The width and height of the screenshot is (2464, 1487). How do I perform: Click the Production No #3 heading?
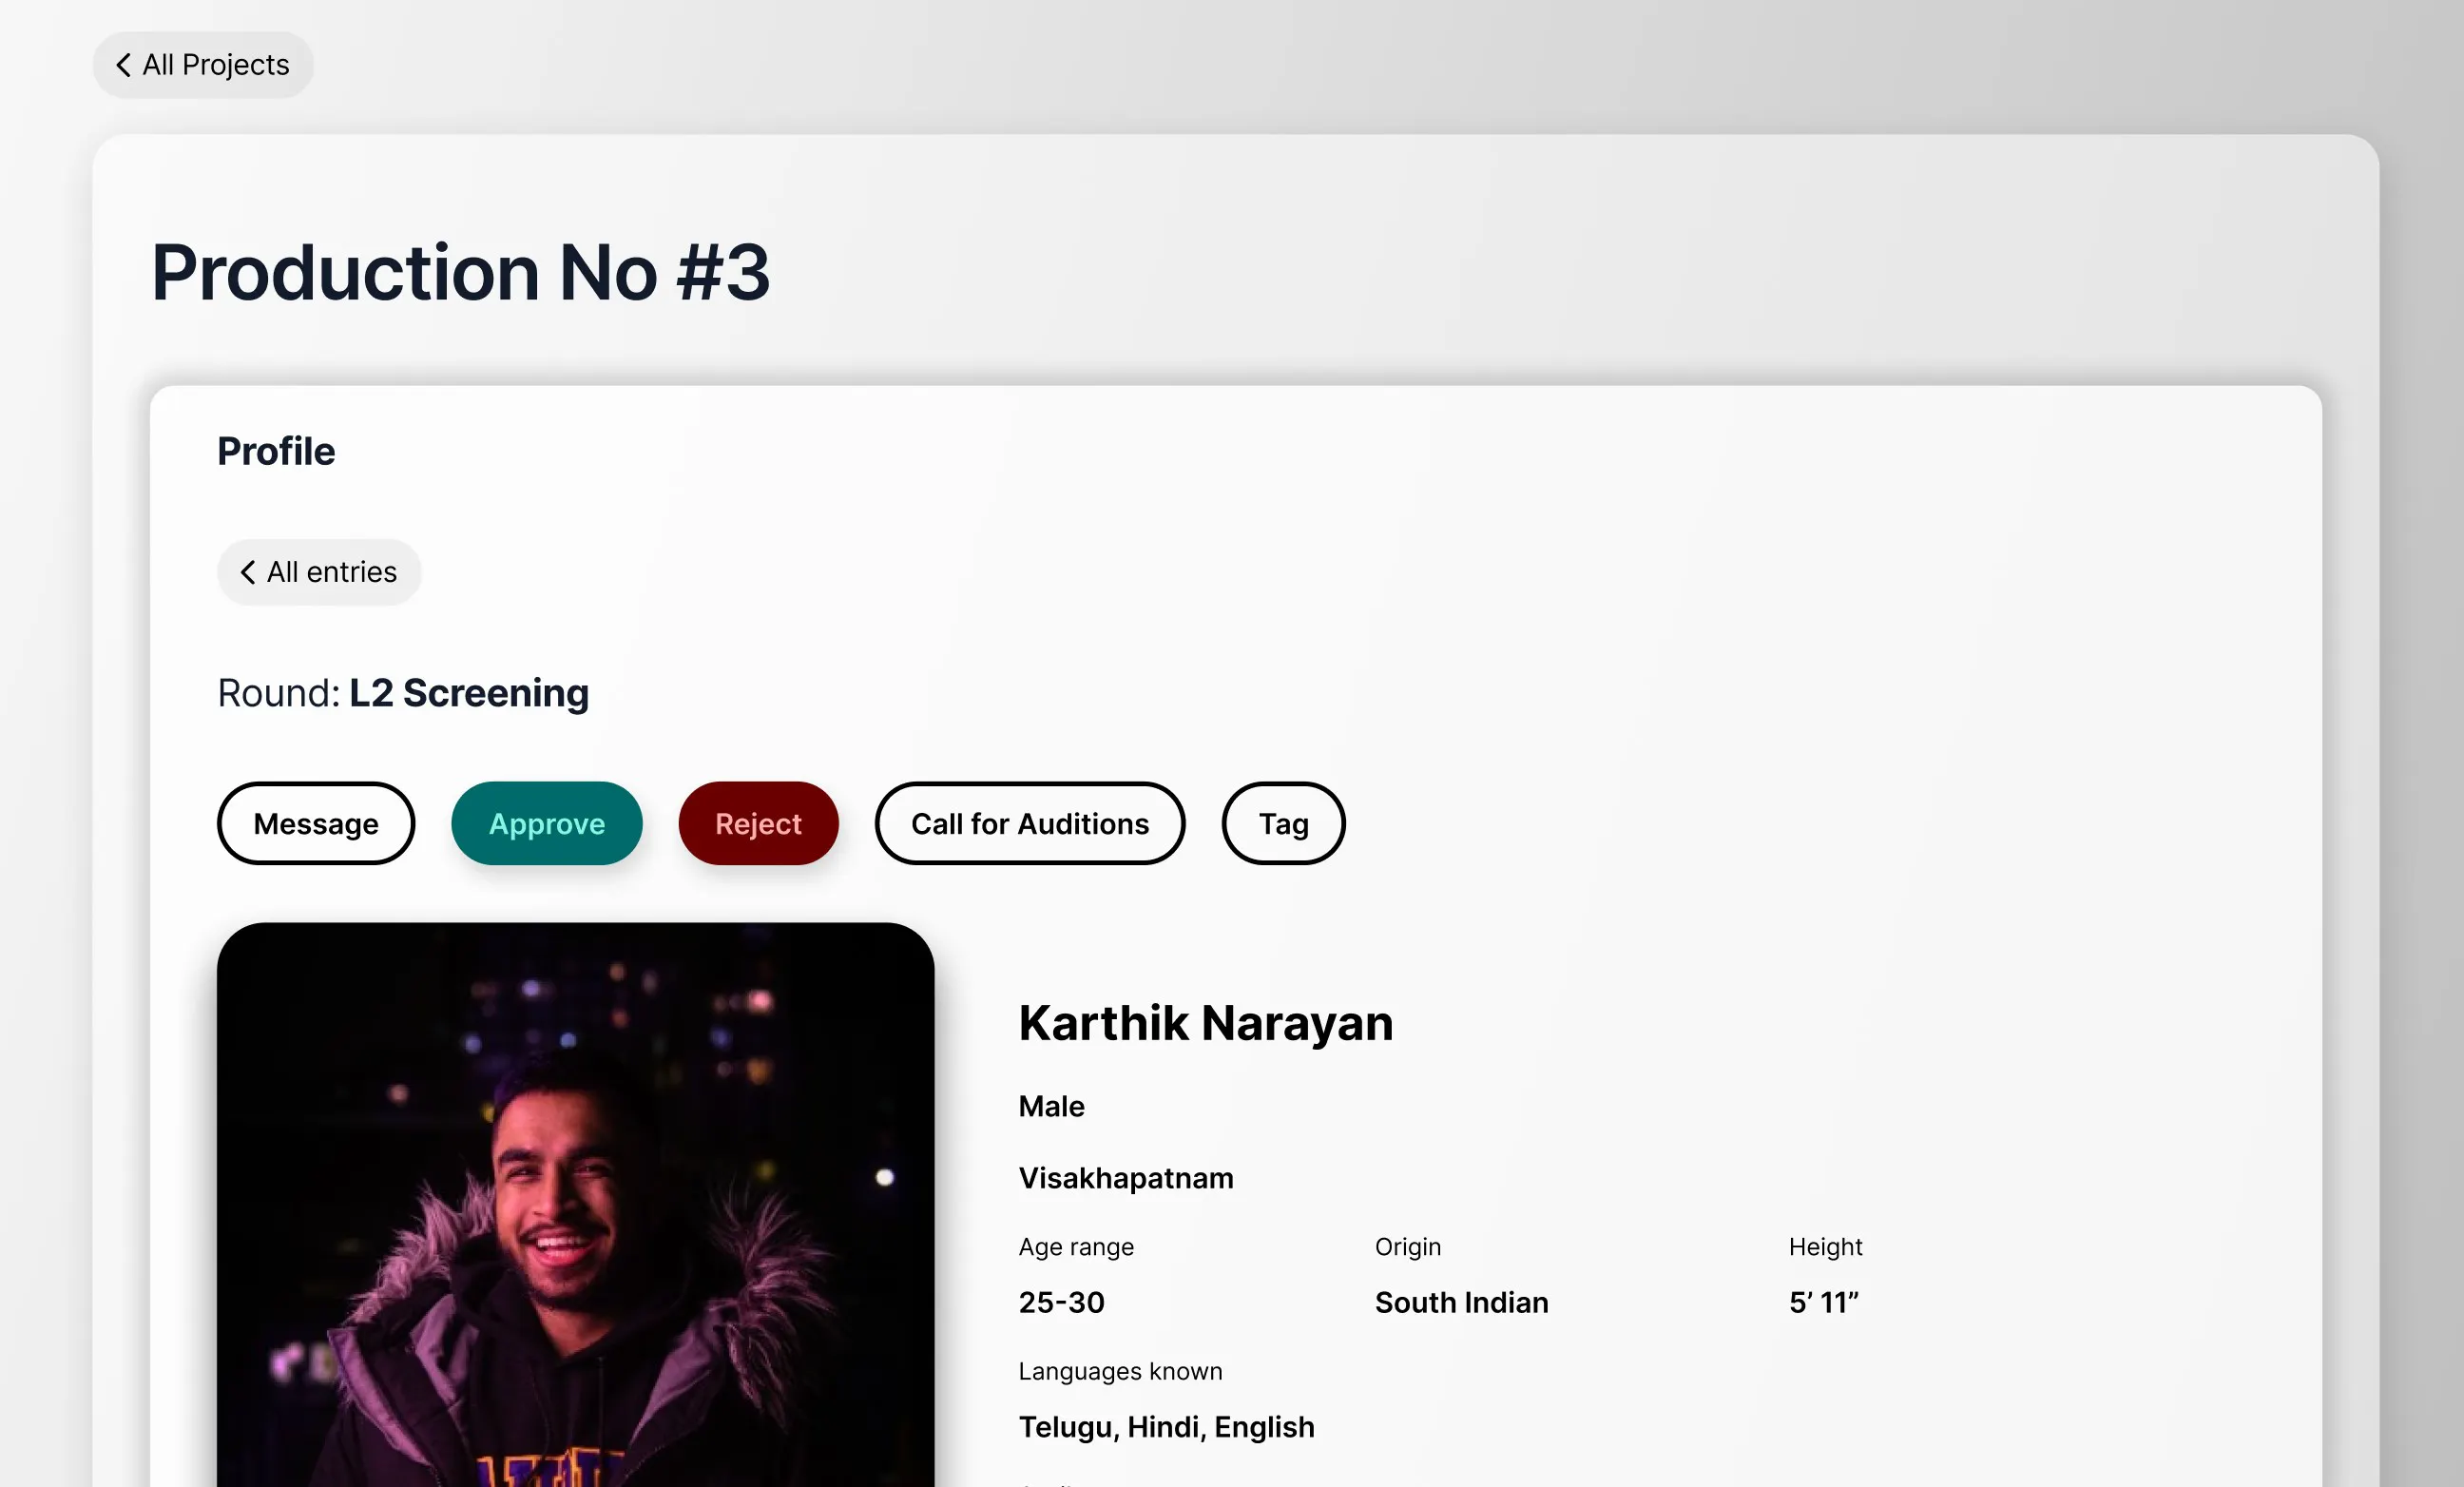point(460,272)
